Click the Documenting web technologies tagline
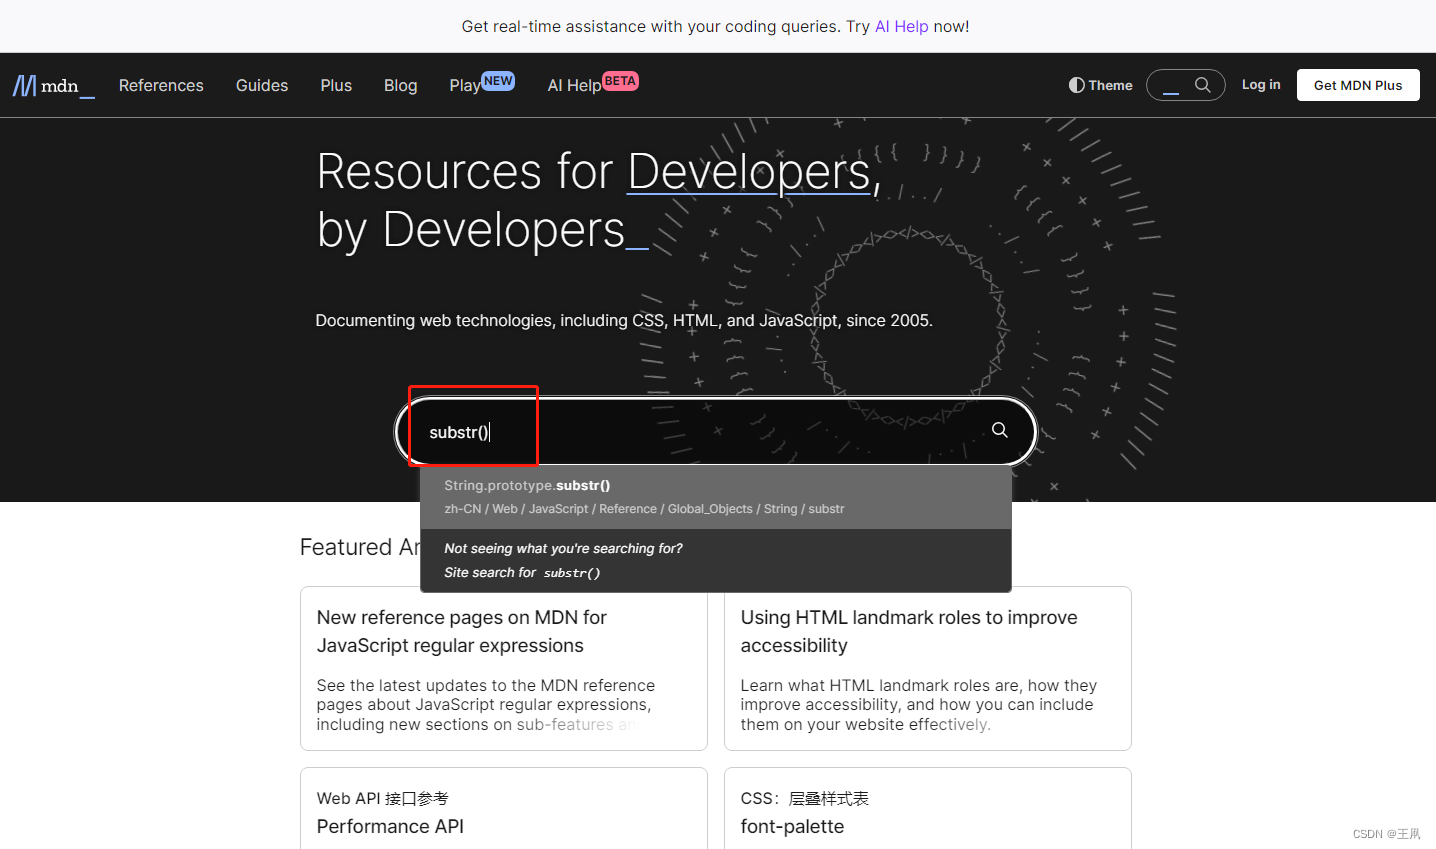This screenshot has width=1436, height=849. (x=624, y=320)
